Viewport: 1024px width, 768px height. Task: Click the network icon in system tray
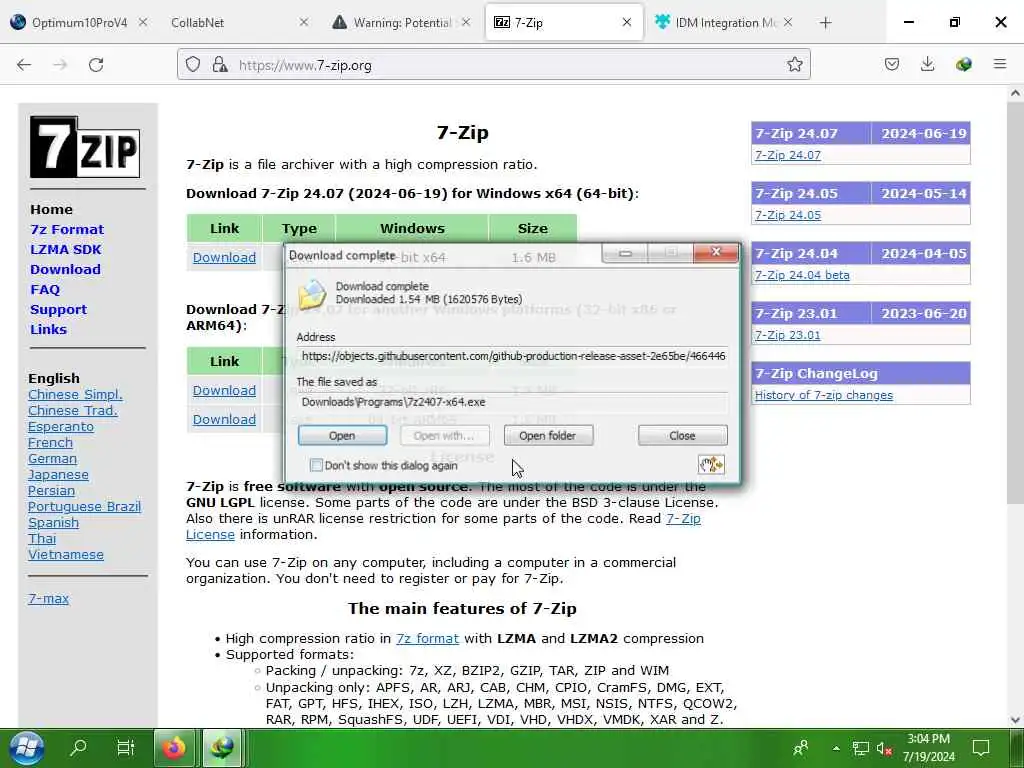(861, 748)
